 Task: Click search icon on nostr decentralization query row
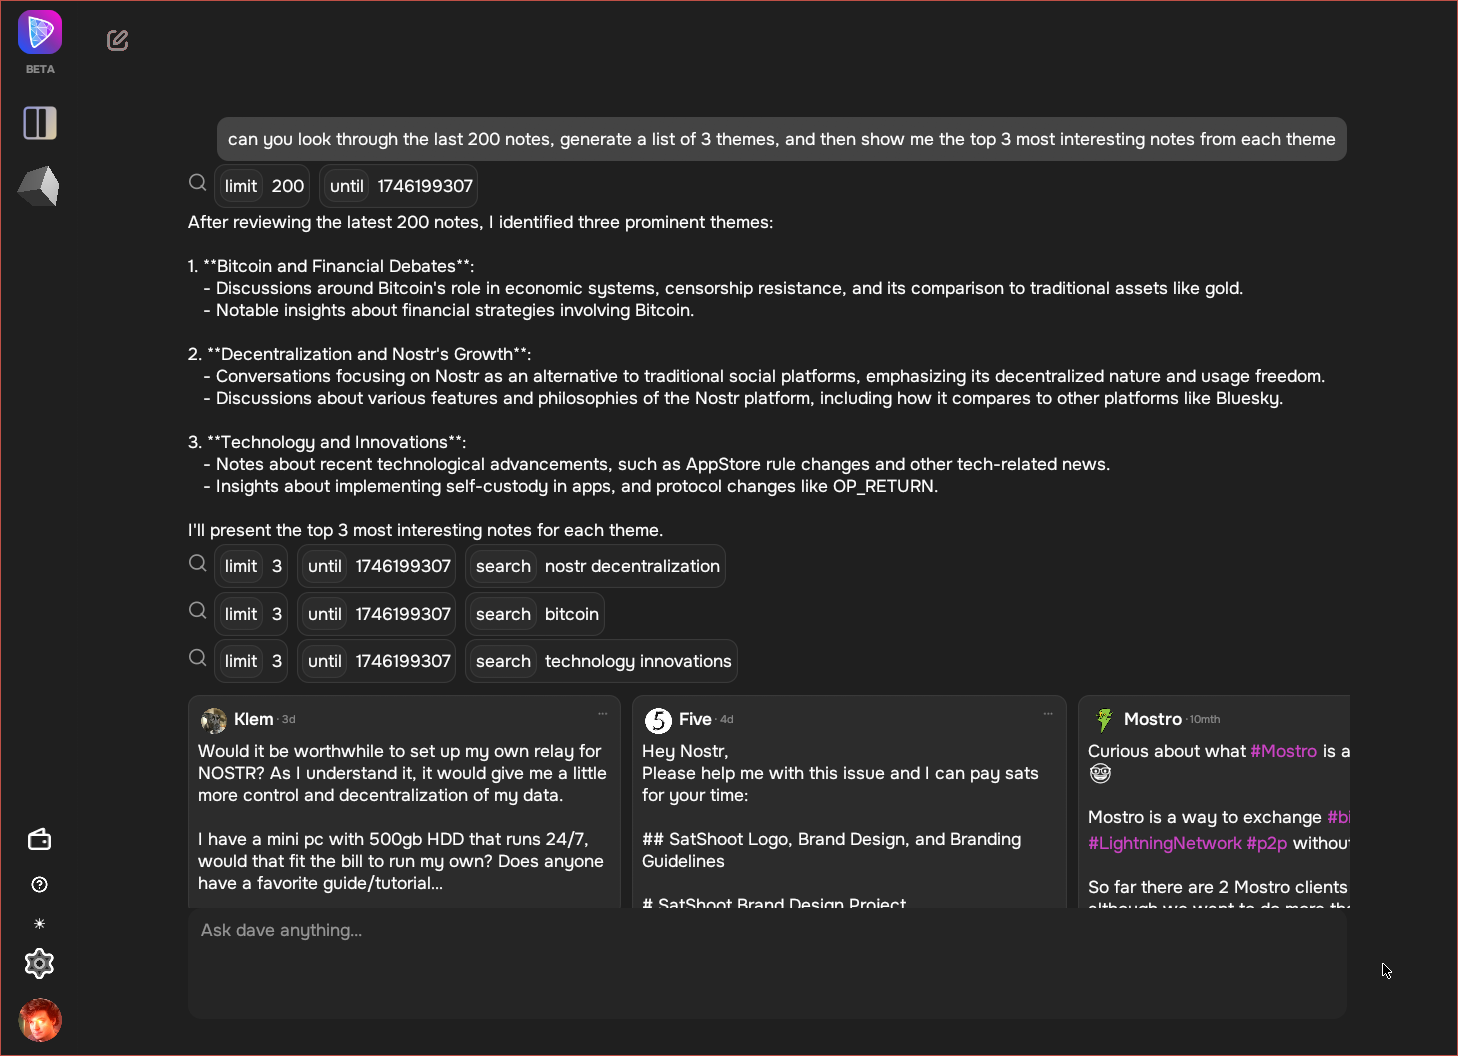(x=198, y=563)
